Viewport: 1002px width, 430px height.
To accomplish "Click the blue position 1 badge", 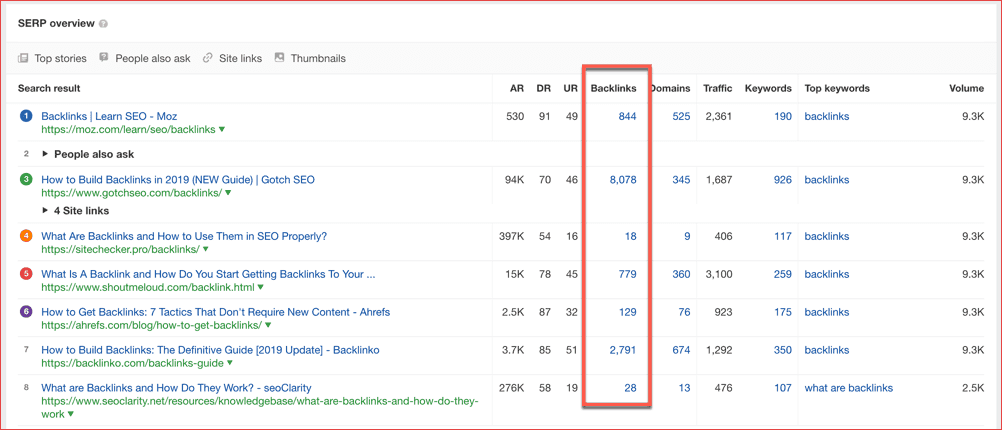I will 27,117.
